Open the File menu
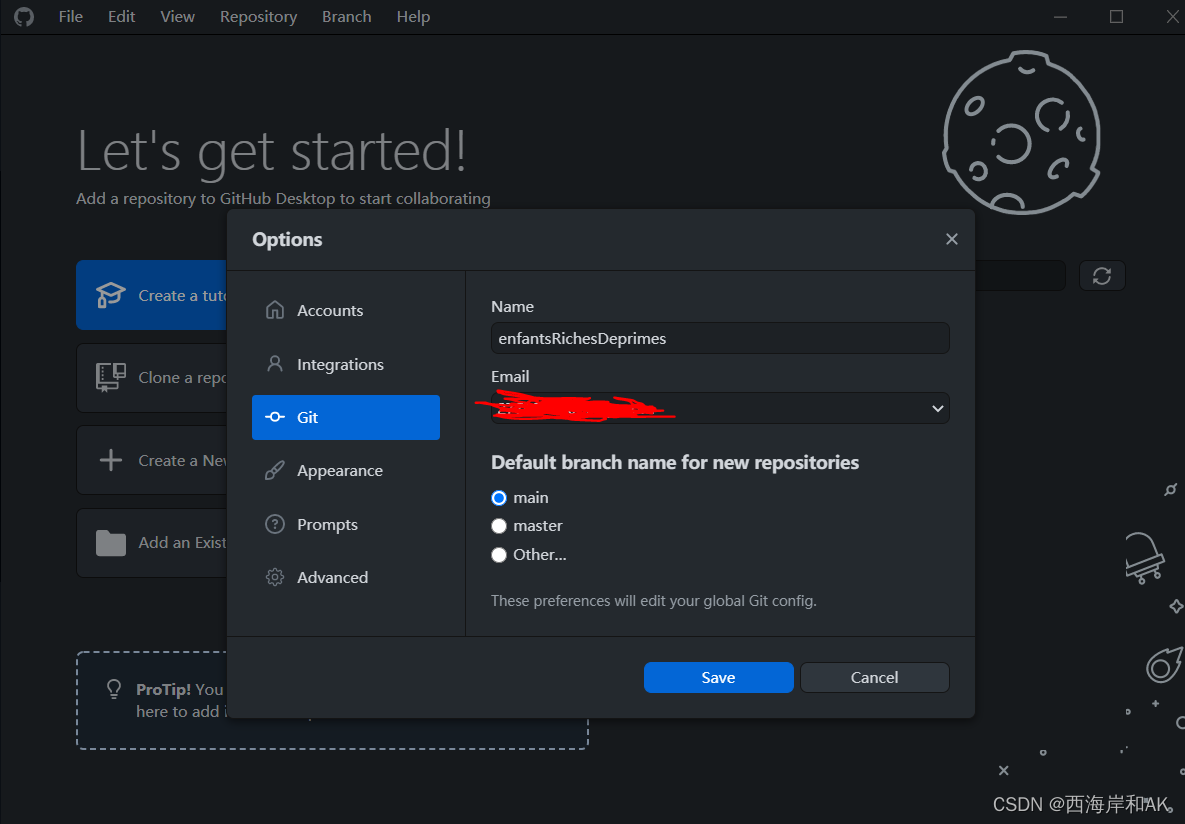The width and height of the screenshot is (1185, 824). coord(71,17)
